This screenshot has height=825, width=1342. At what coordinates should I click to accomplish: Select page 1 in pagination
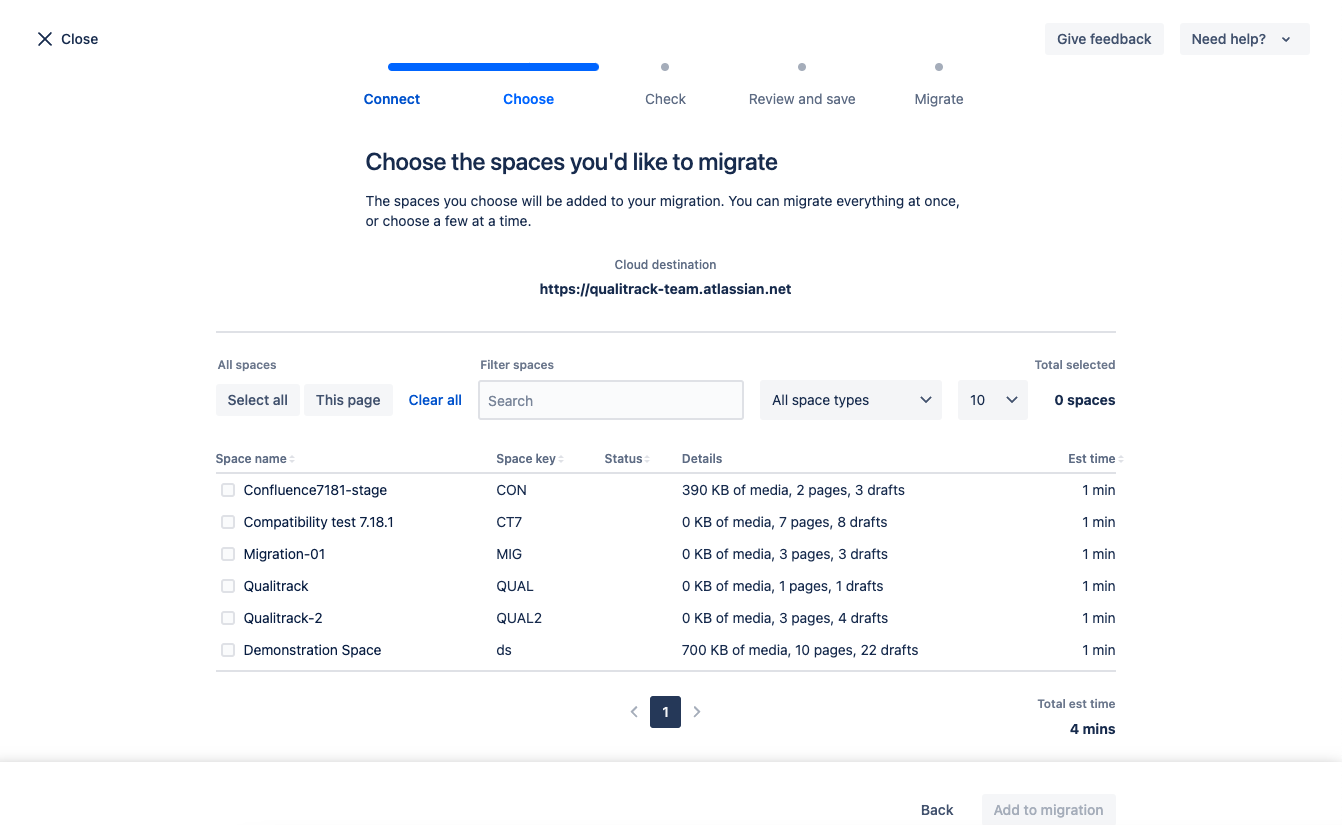coord(665,712)
